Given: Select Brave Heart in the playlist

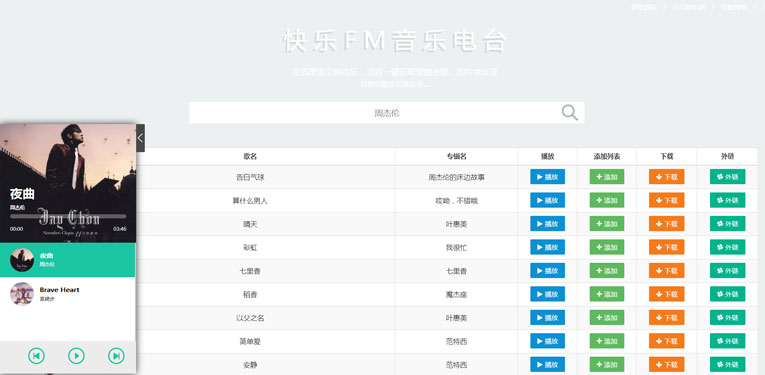Looking at the screenshot, I should click(x=68, y=294).
